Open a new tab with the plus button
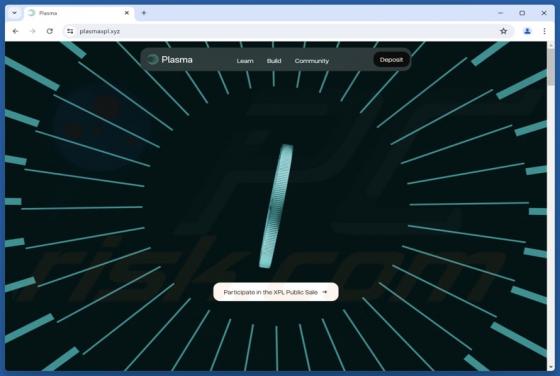The height and width of the screenshot is (376, 560). [144, 13]
